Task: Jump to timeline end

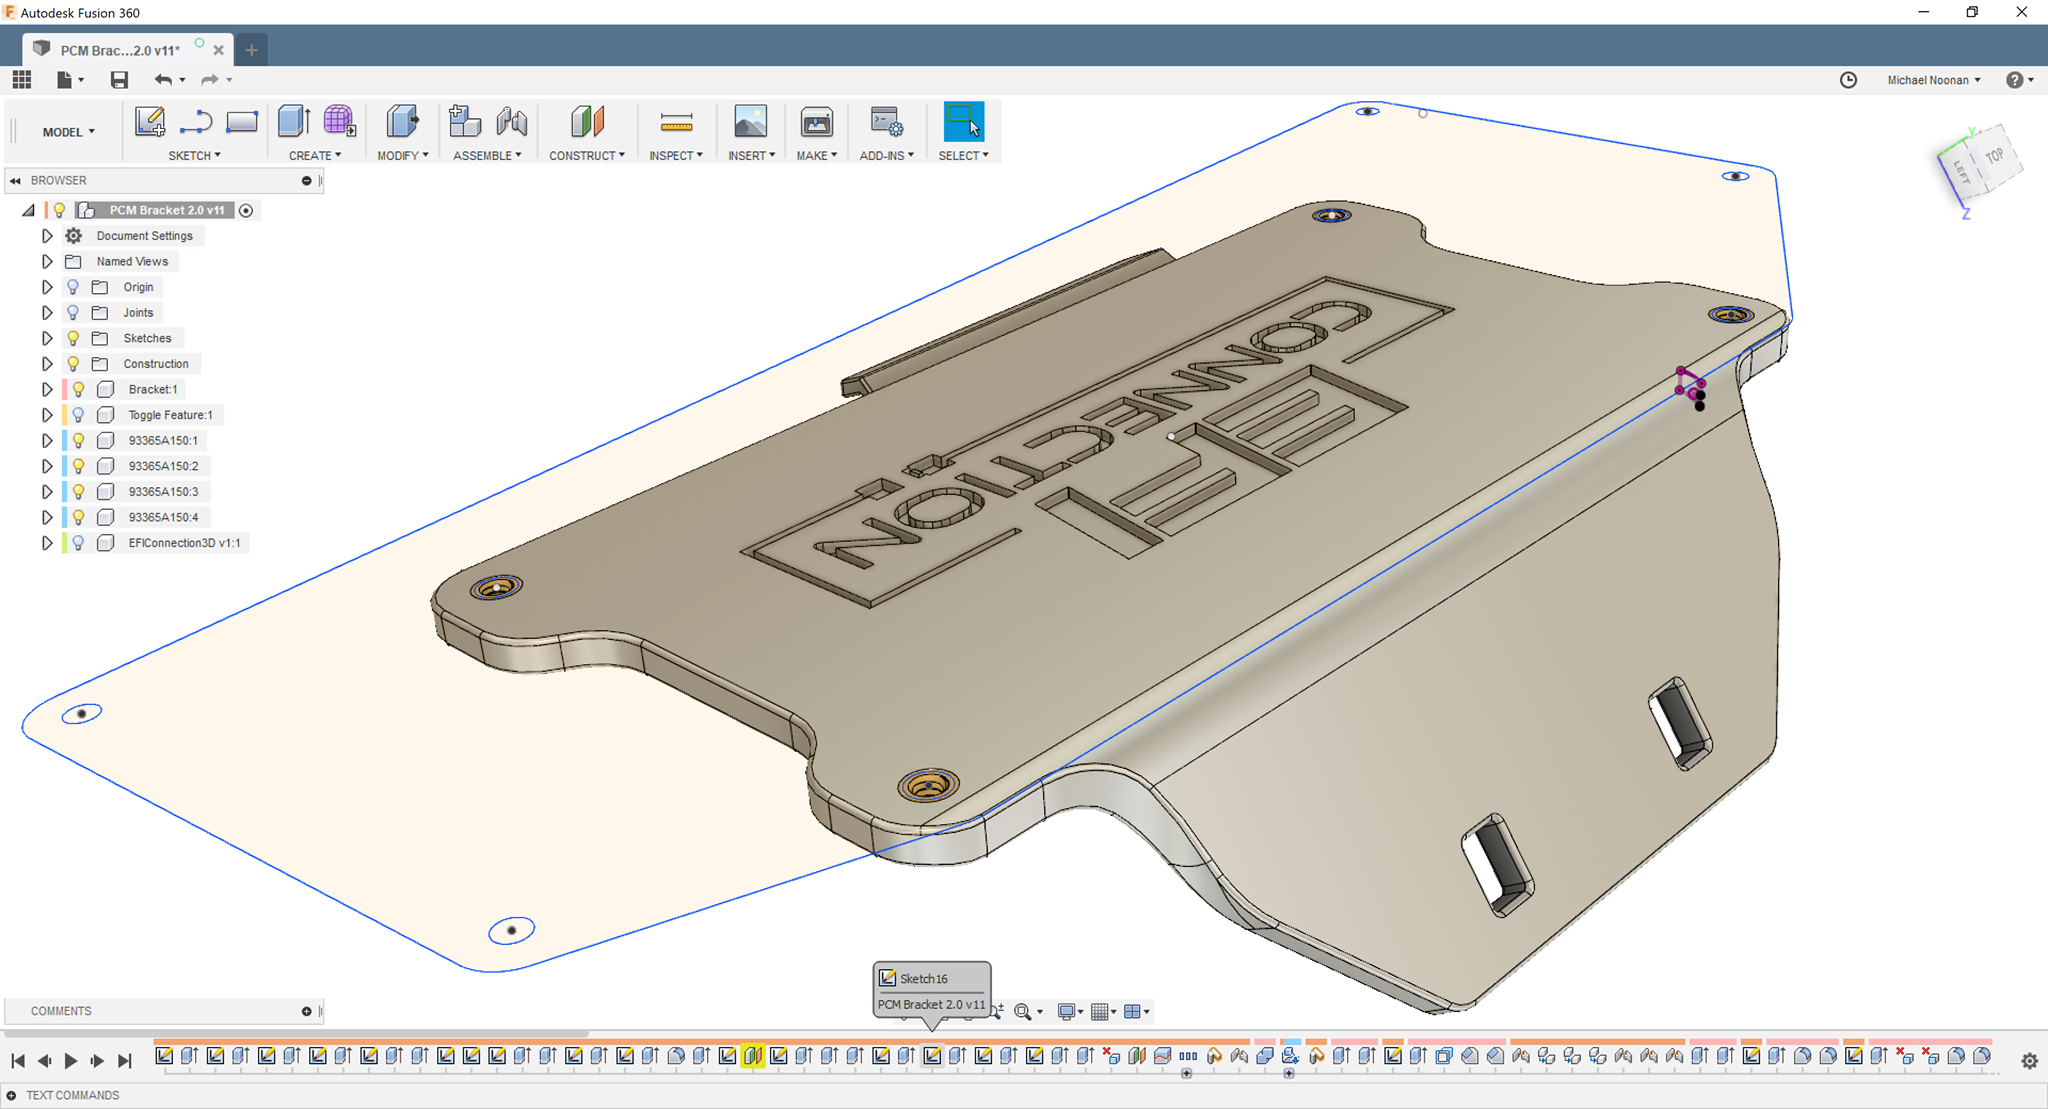Action: (x=124, y=1061)
